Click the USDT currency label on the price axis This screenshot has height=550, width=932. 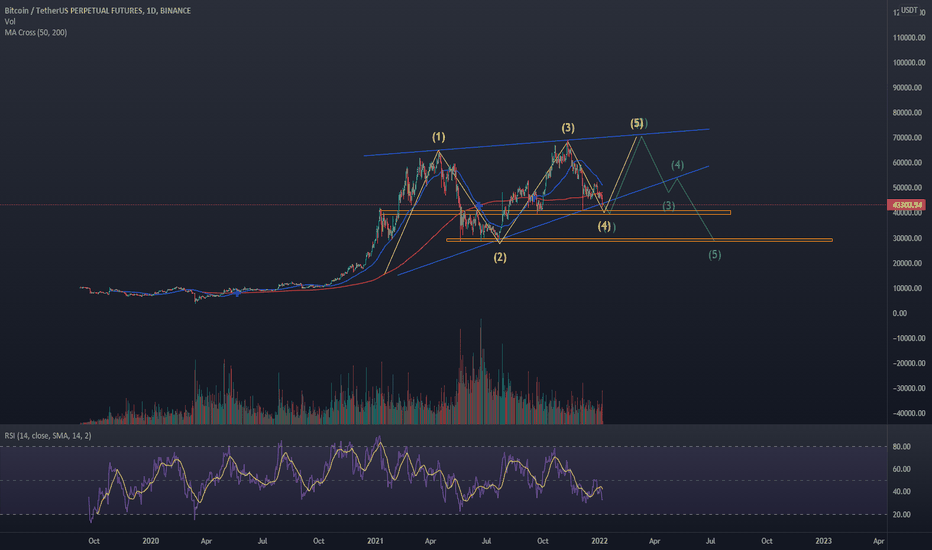tap(909, 10)
